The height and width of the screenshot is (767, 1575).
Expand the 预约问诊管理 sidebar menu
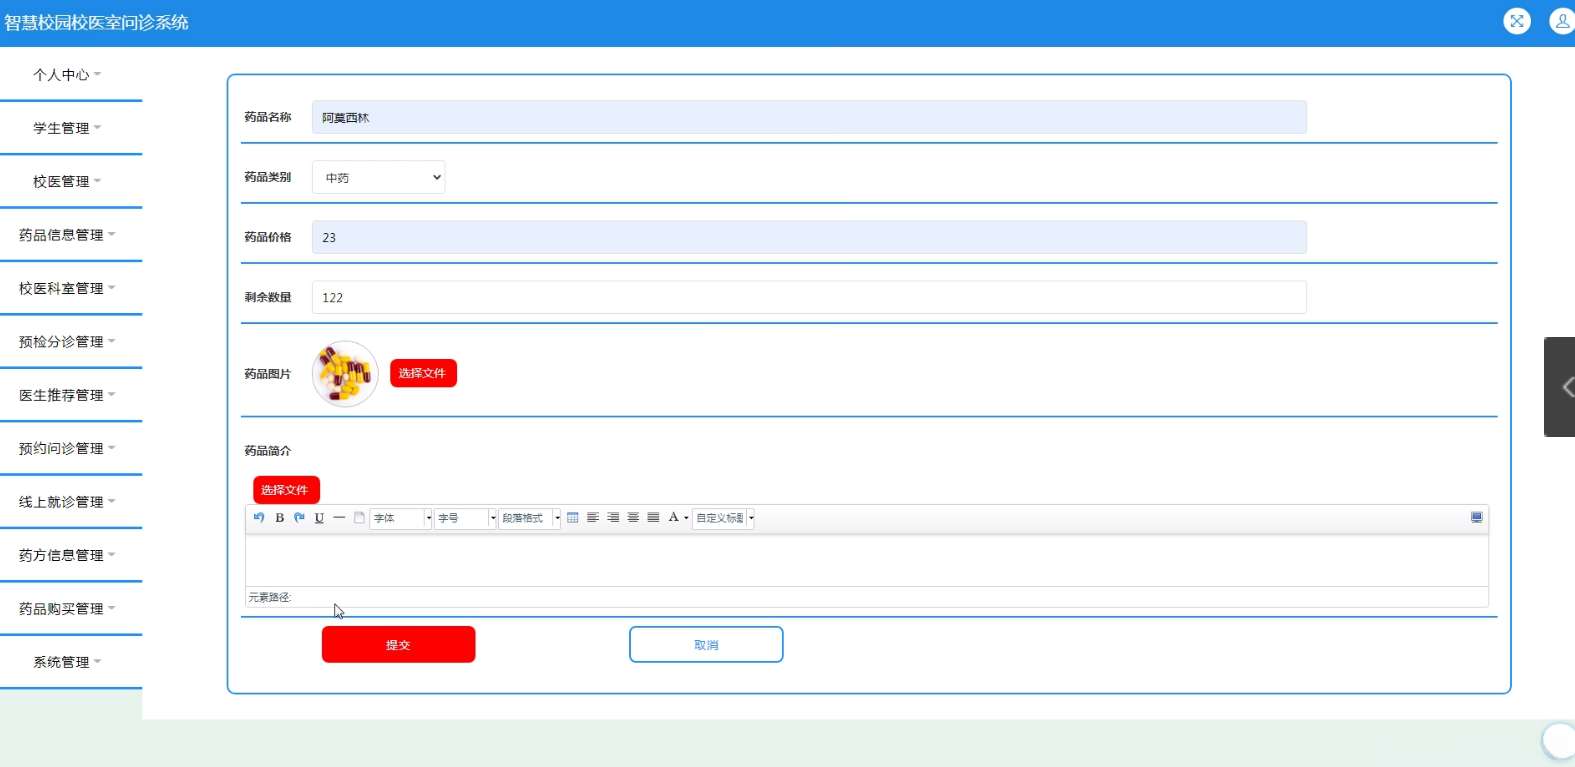[x=67, y=448]
